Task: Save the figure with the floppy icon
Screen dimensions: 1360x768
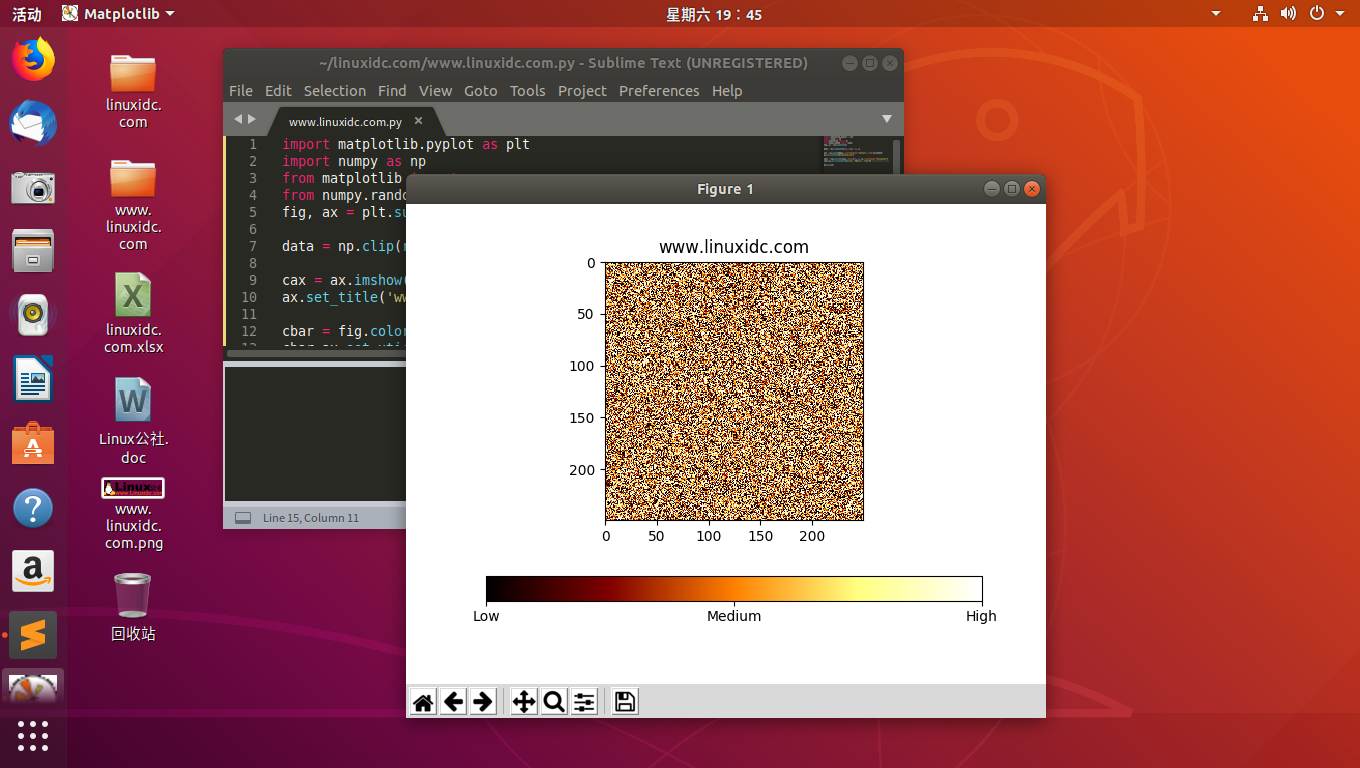Action: point(625,702)
